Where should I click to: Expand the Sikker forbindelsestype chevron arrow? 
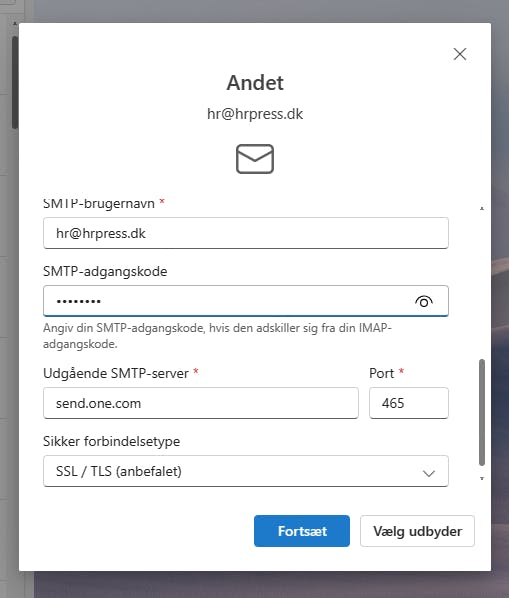pos(429,473)
